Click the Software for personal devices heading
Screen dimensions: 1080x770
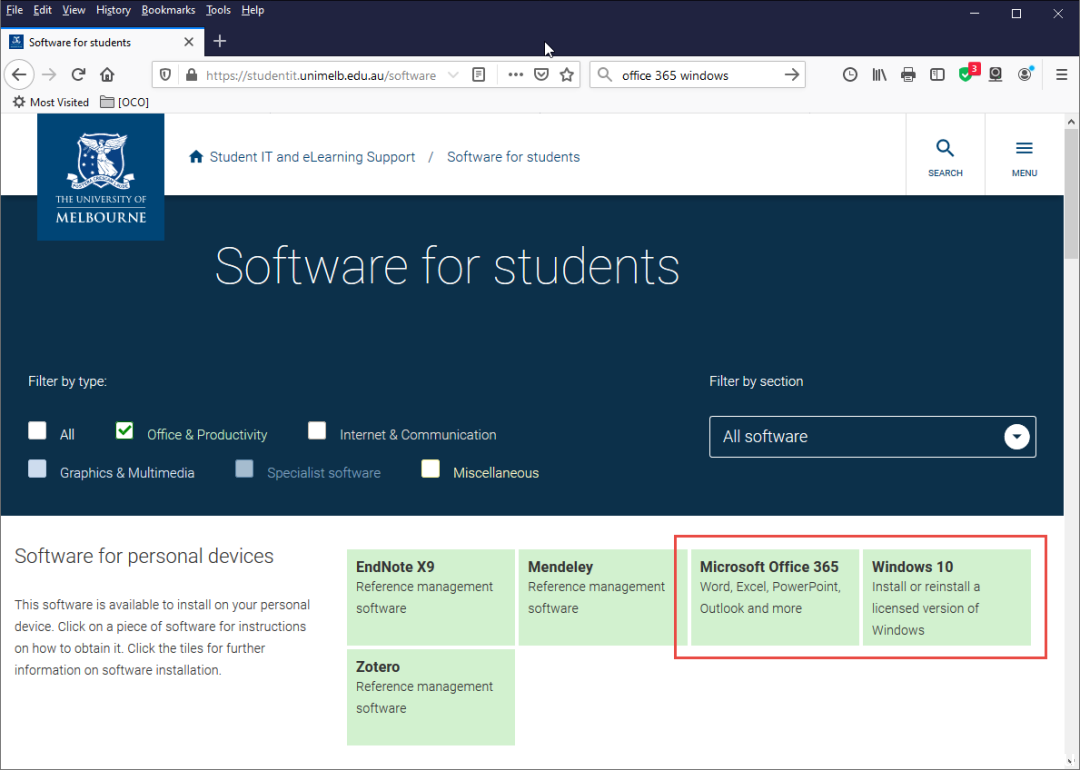pos(144,556)
